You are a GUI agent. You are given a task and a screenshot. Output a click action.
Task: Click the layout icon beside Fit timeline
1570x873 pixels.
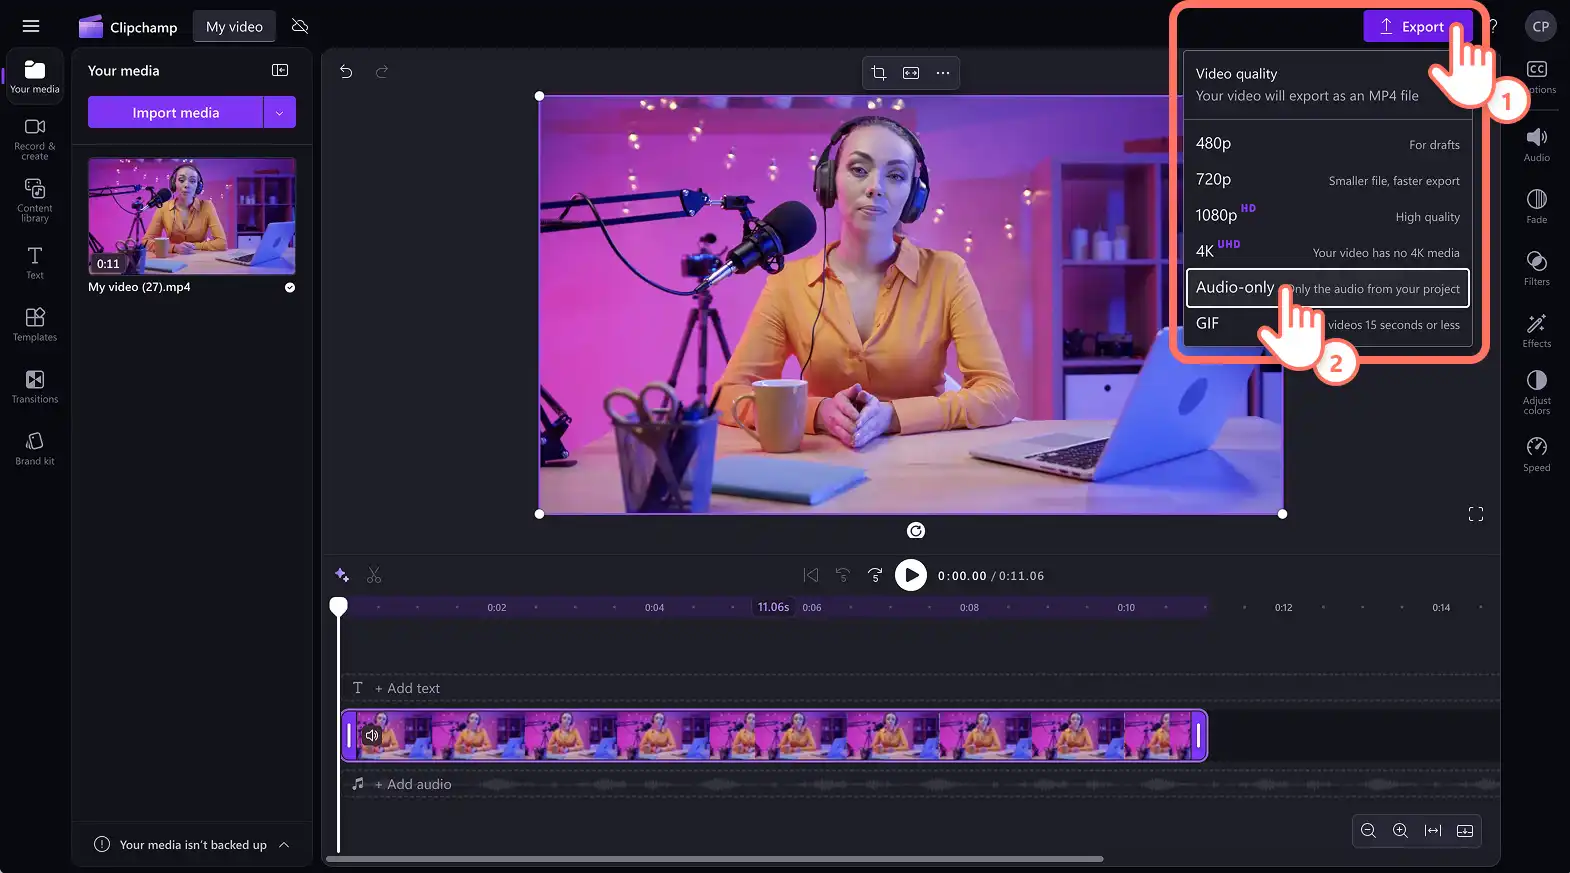tap(1465, 831)
